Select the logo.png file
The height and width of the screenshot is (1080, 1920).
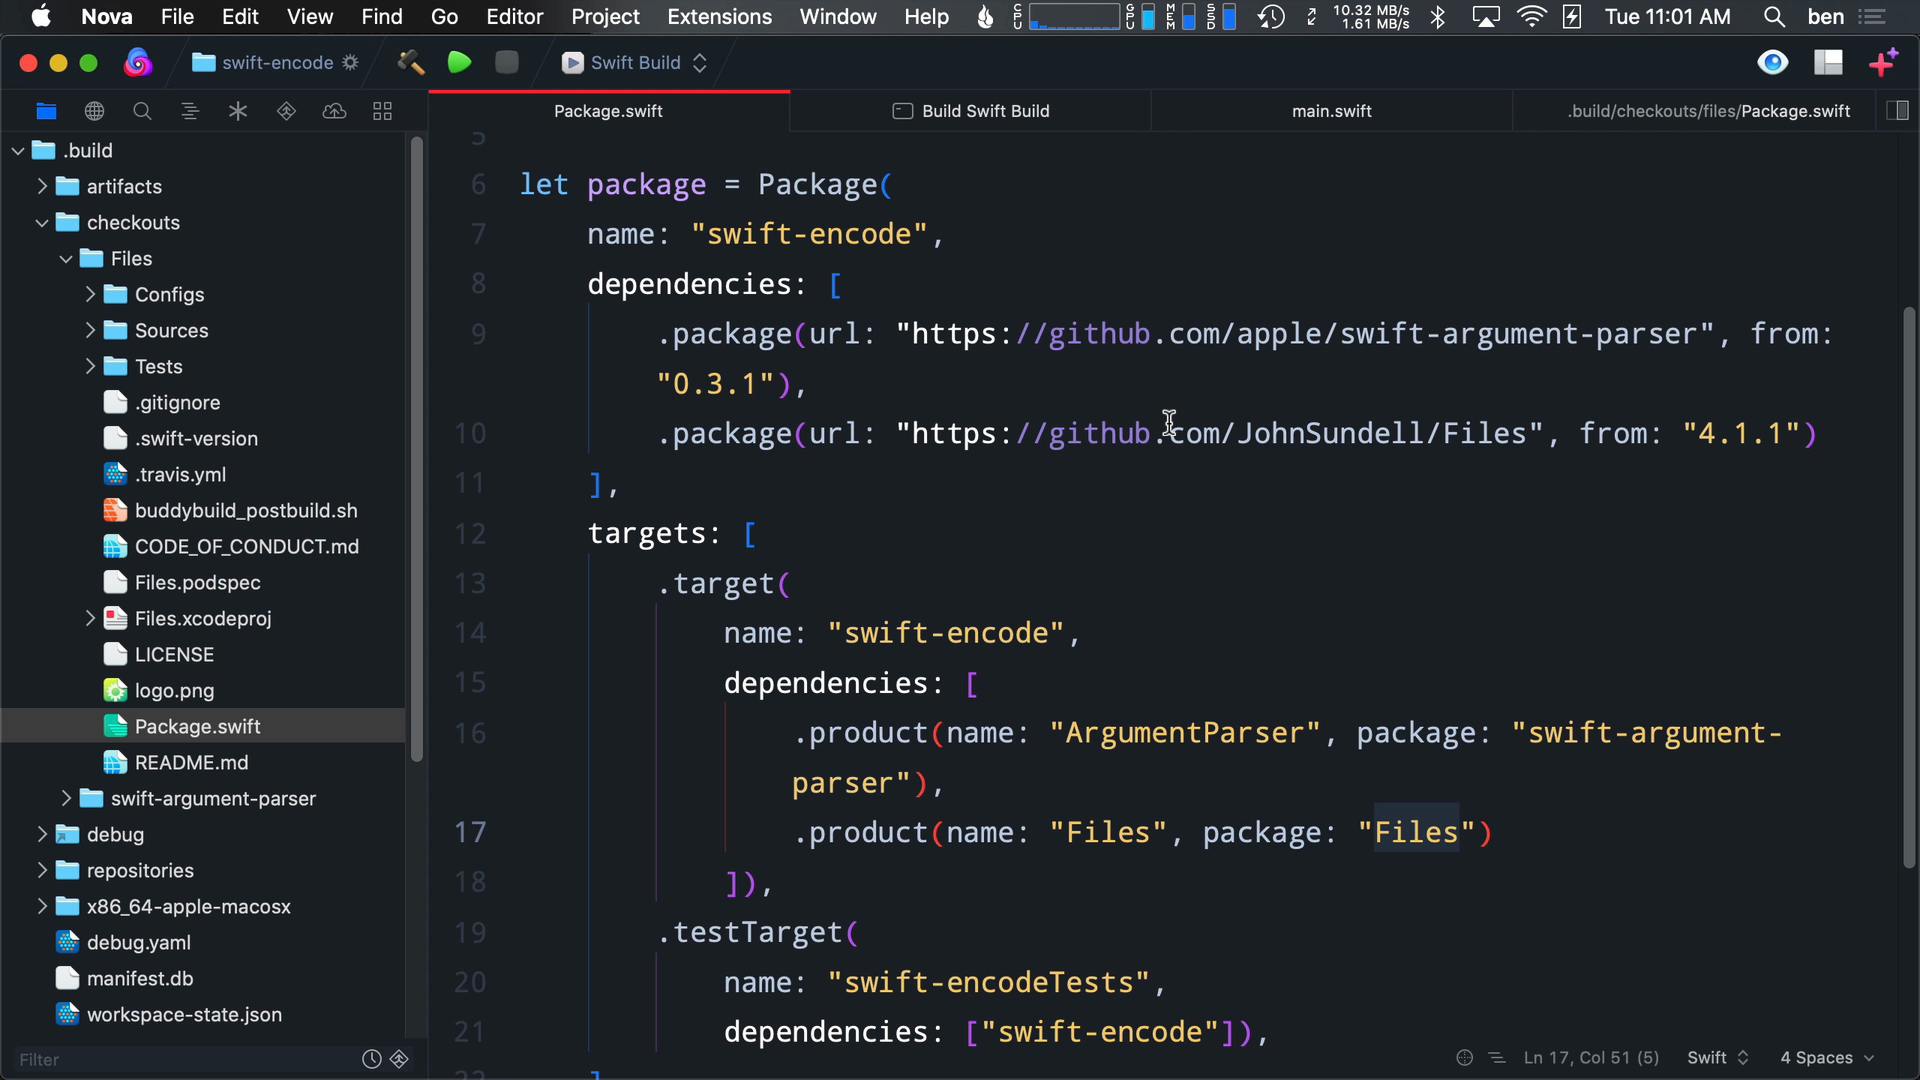click(x=202, y=690)
